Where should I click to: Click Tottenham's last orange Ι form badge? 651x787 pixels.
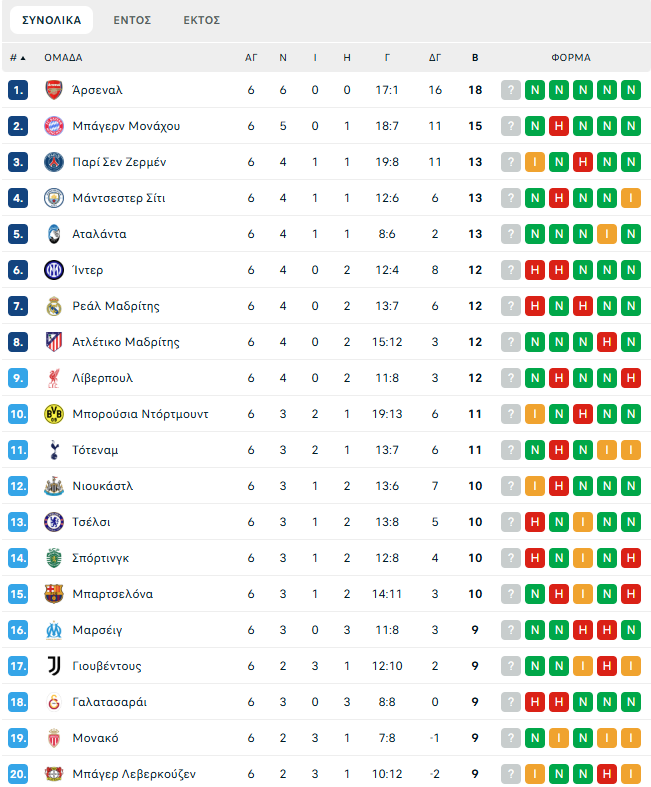pyautogui.click(x=630, y=450)
